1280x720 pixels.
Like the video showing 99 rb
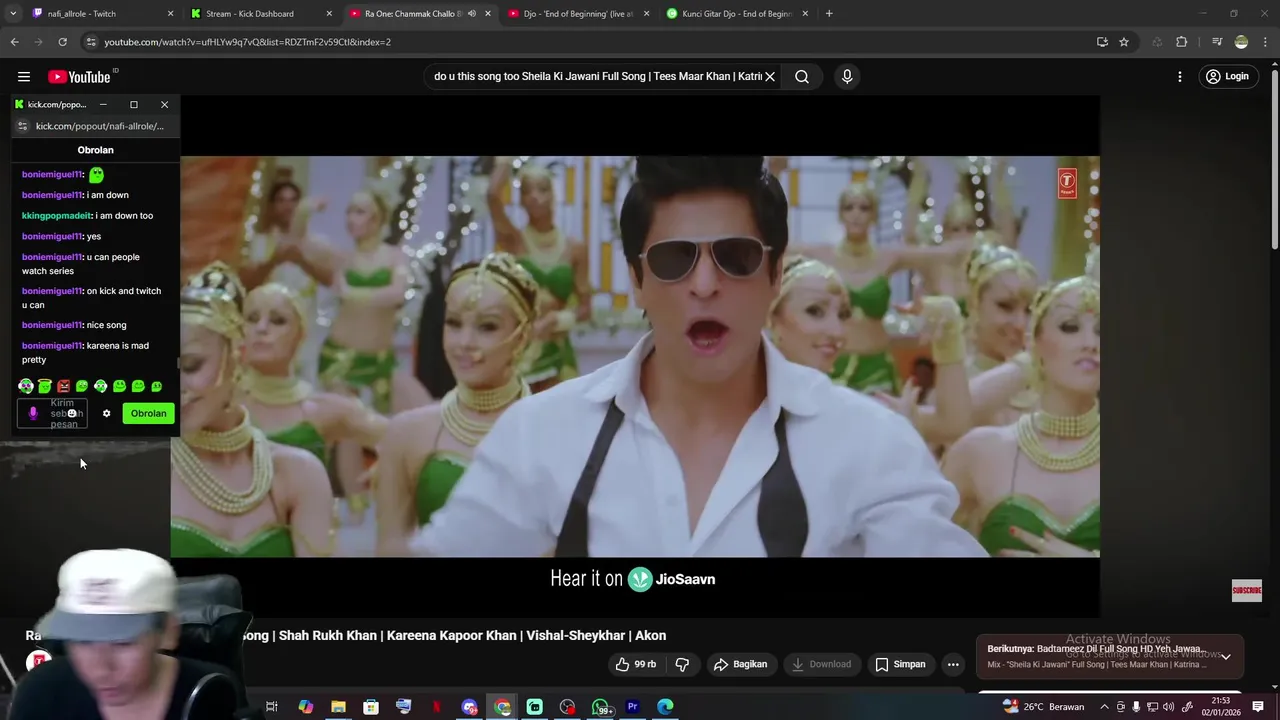(x=636, y=664)
